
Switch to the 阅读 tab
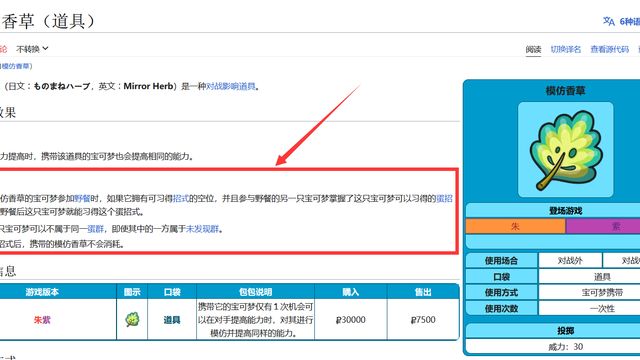click(x=533, y=49)
